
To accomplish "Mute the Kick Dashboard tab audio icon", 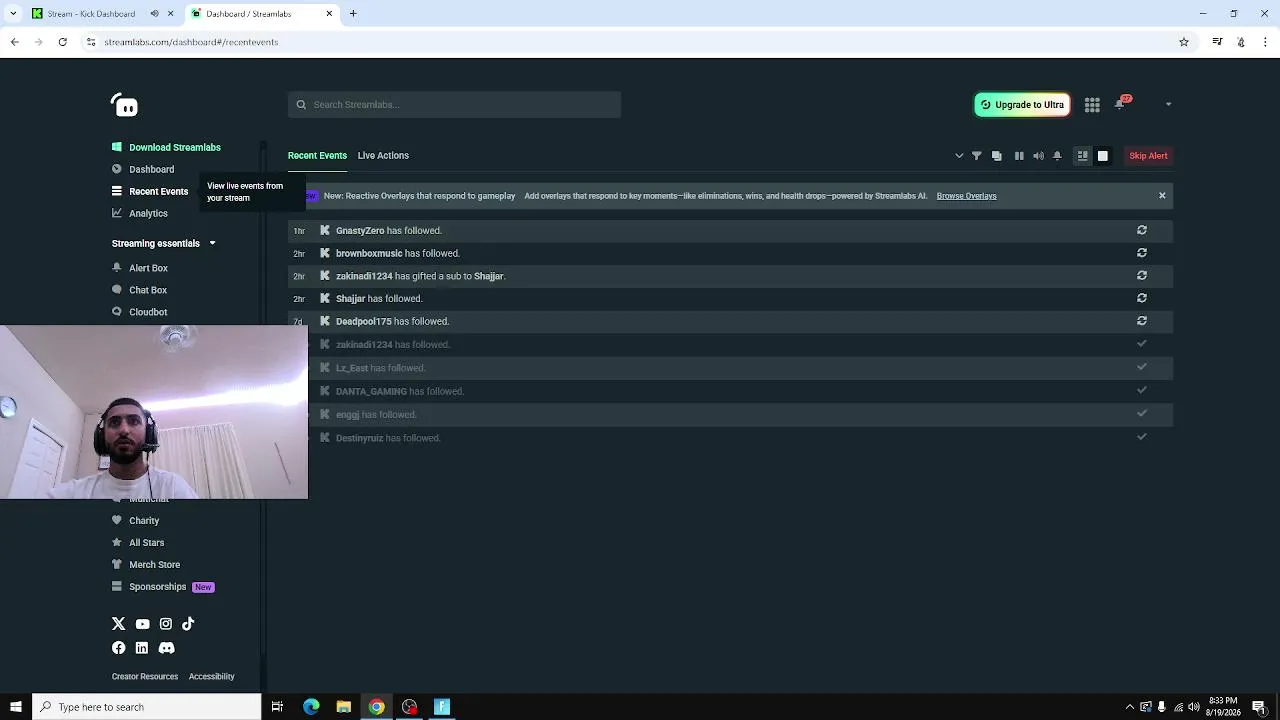I will (154, 14).
